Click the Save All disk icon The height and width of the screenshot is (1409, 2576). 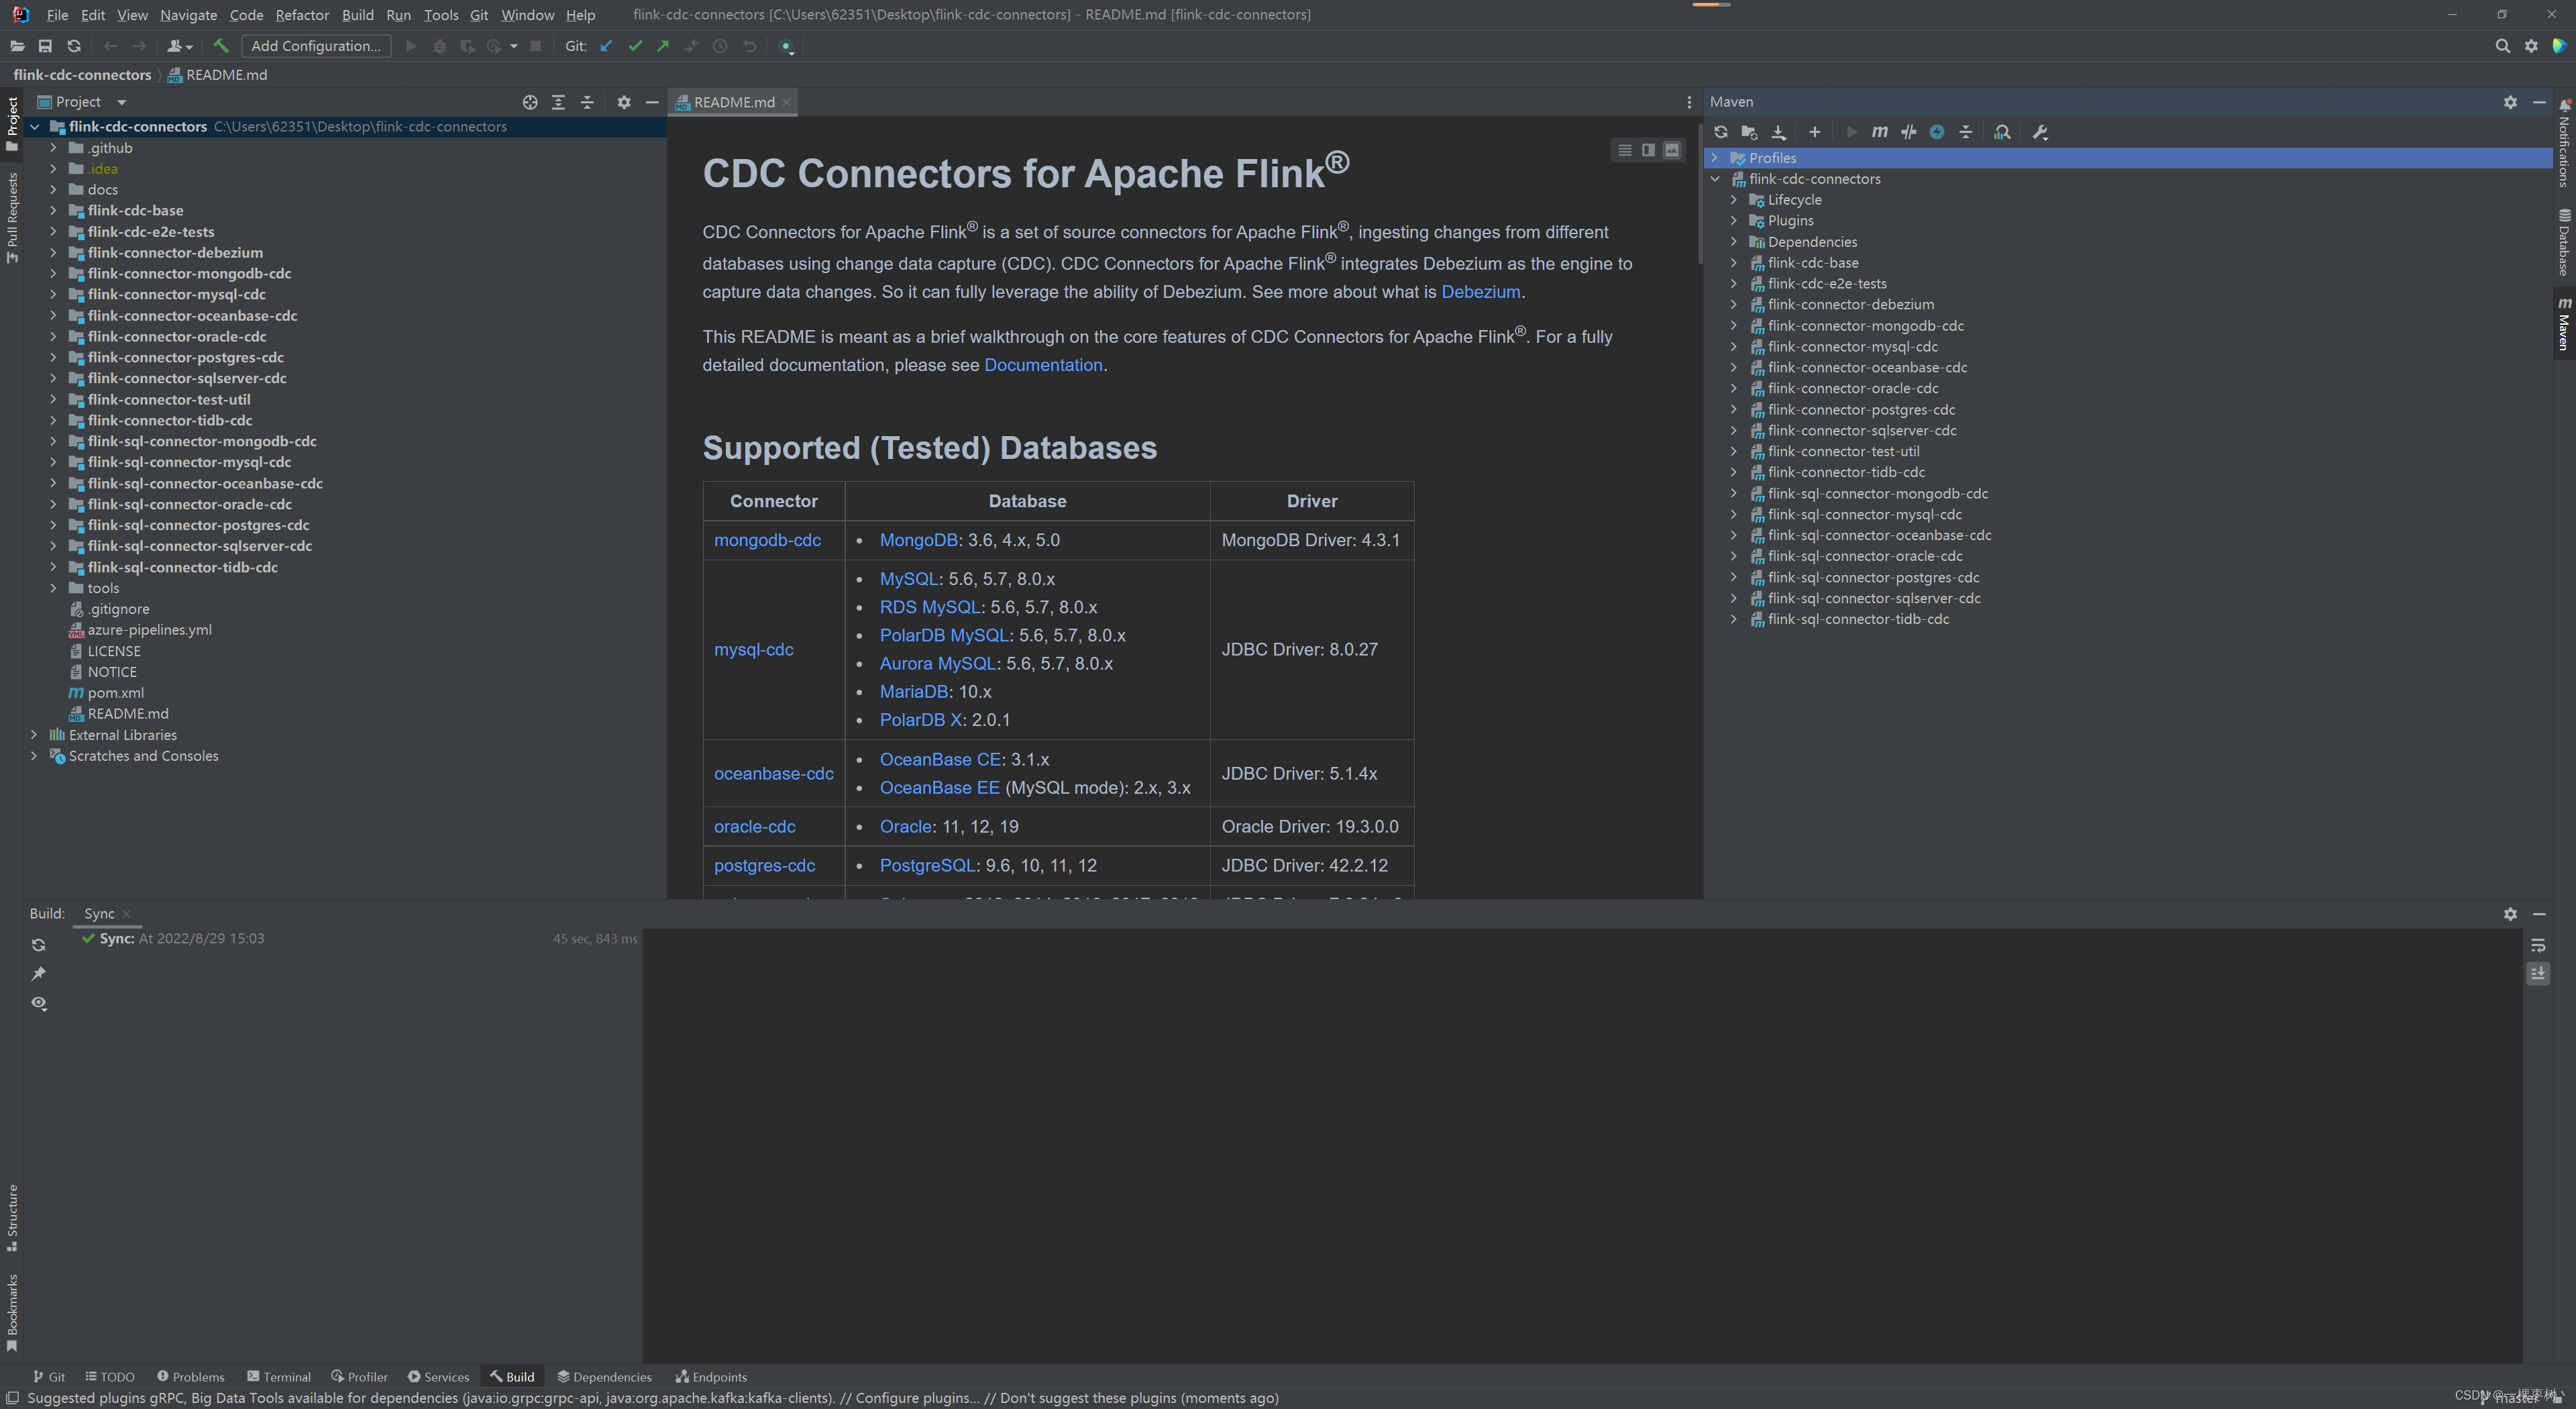(45, 46)
